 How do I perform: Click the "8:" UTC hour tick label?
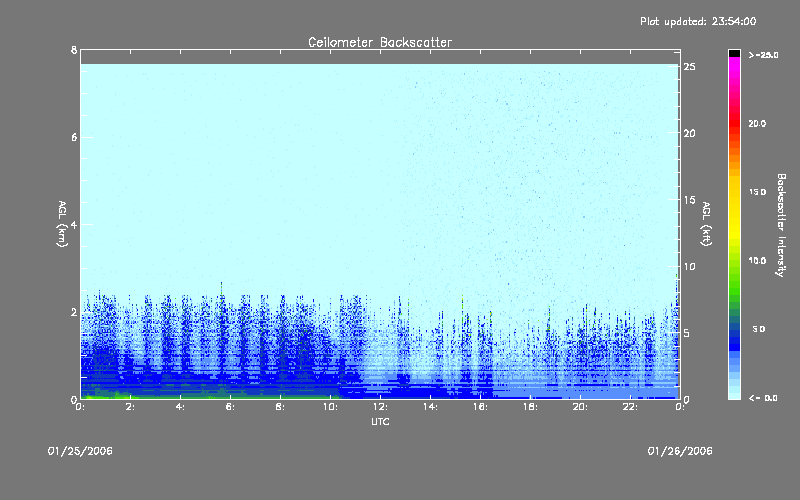coord(280,407)
